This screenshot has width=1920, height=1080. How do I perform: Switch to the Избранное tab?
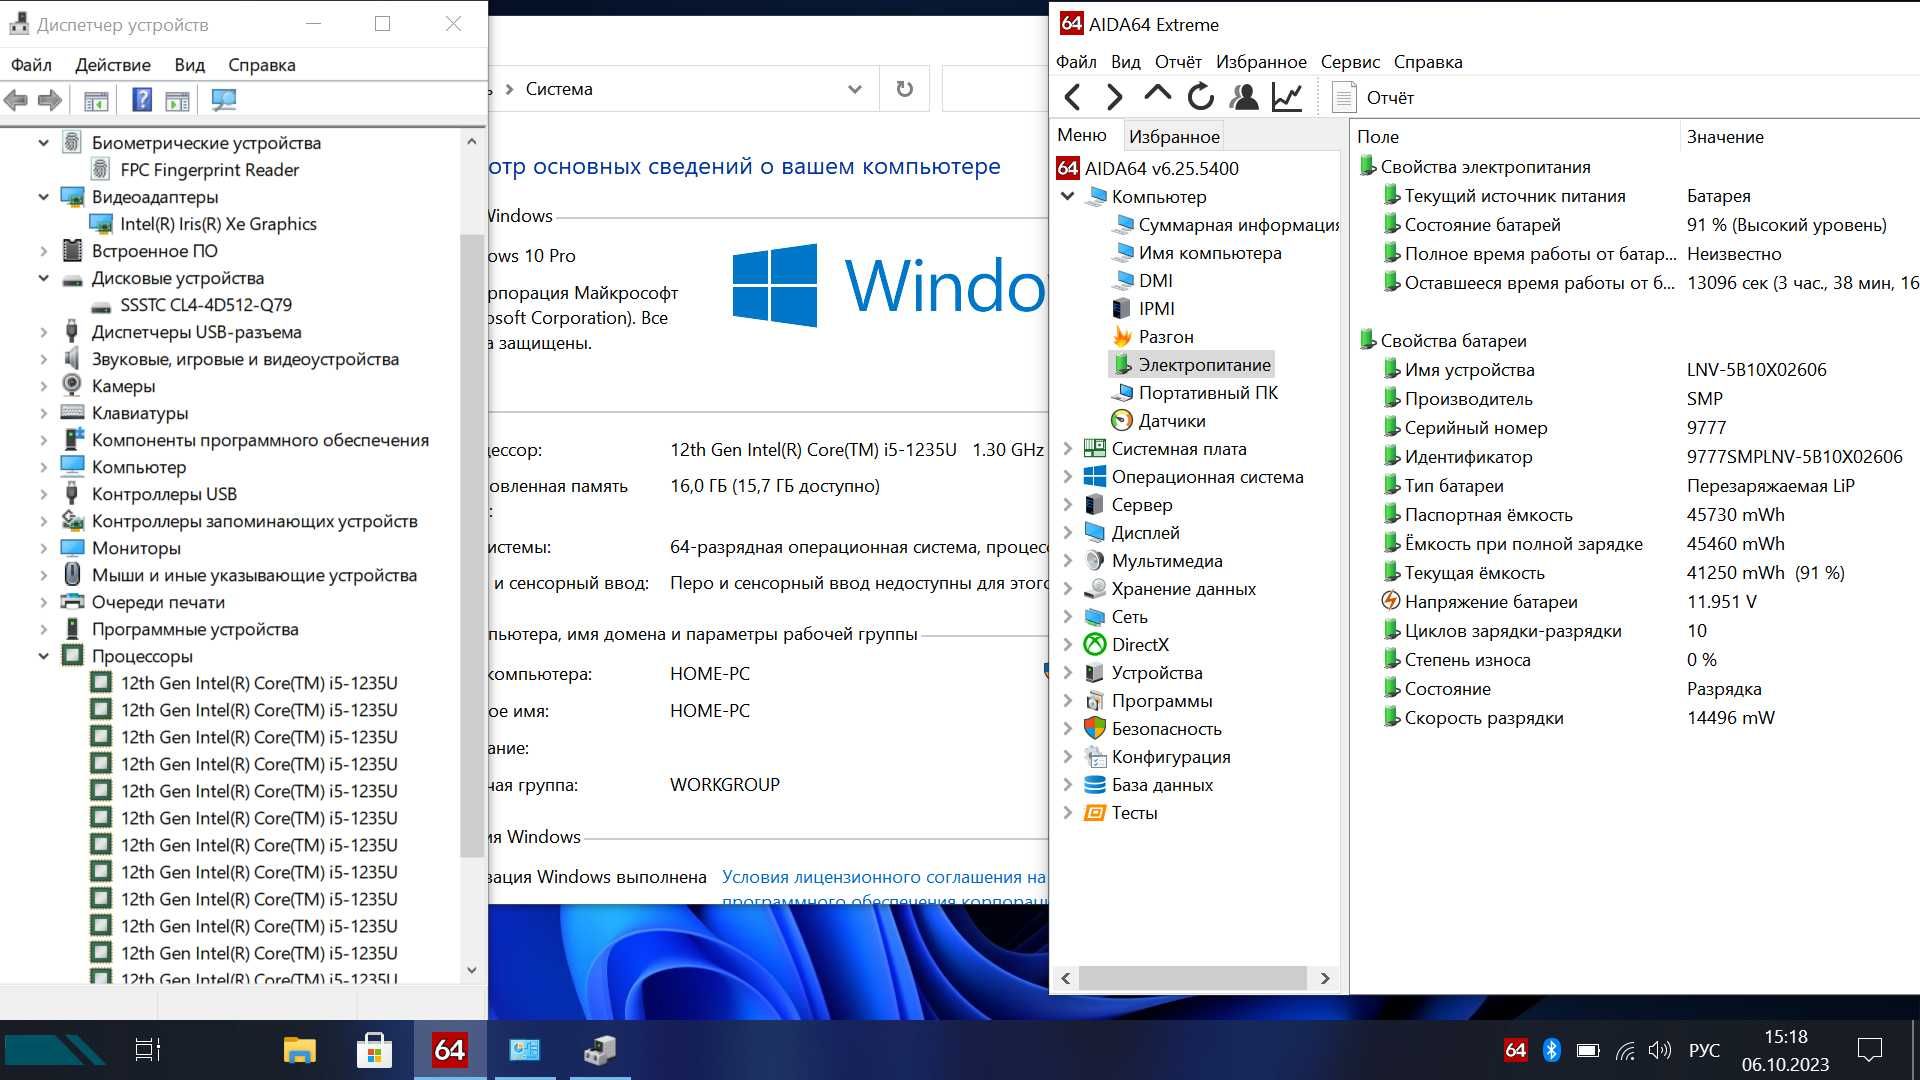click(1174, 136)
